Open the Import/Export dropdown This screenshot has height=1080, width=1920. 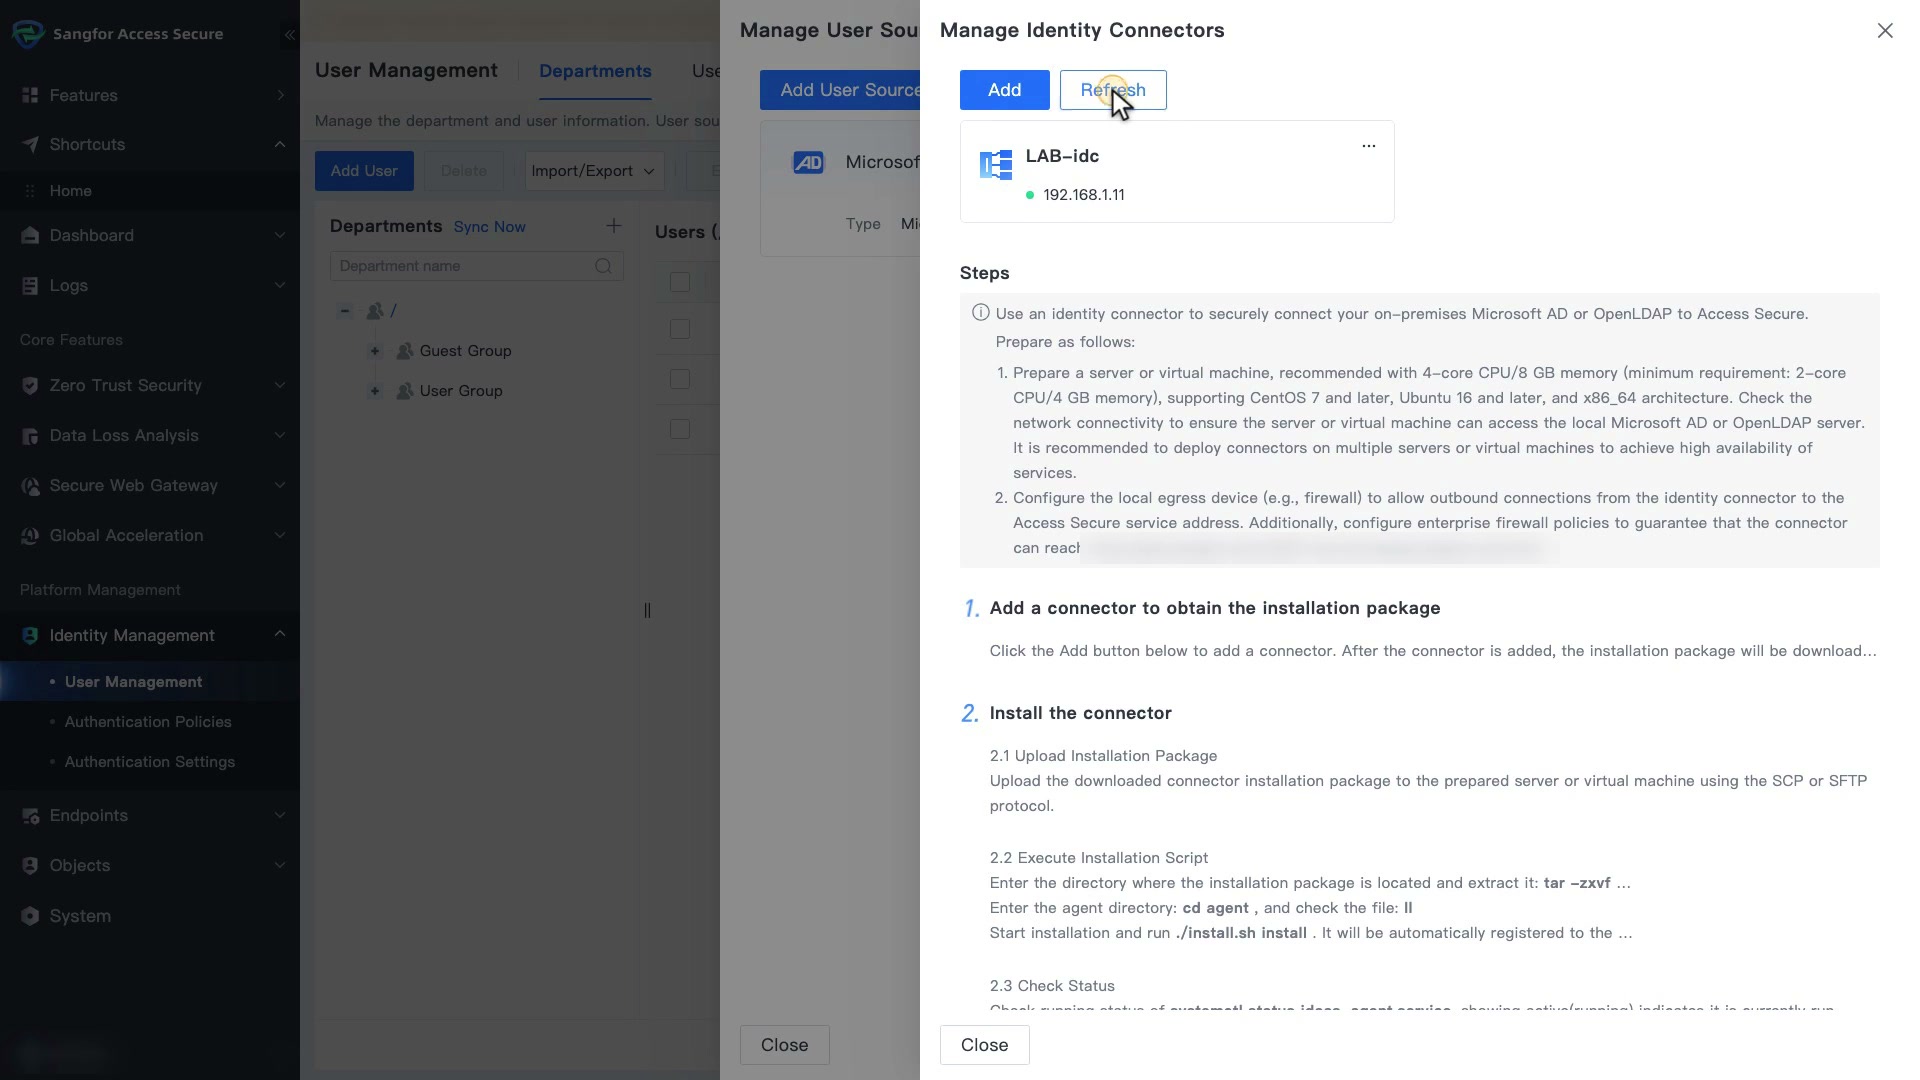pos(594,171)
